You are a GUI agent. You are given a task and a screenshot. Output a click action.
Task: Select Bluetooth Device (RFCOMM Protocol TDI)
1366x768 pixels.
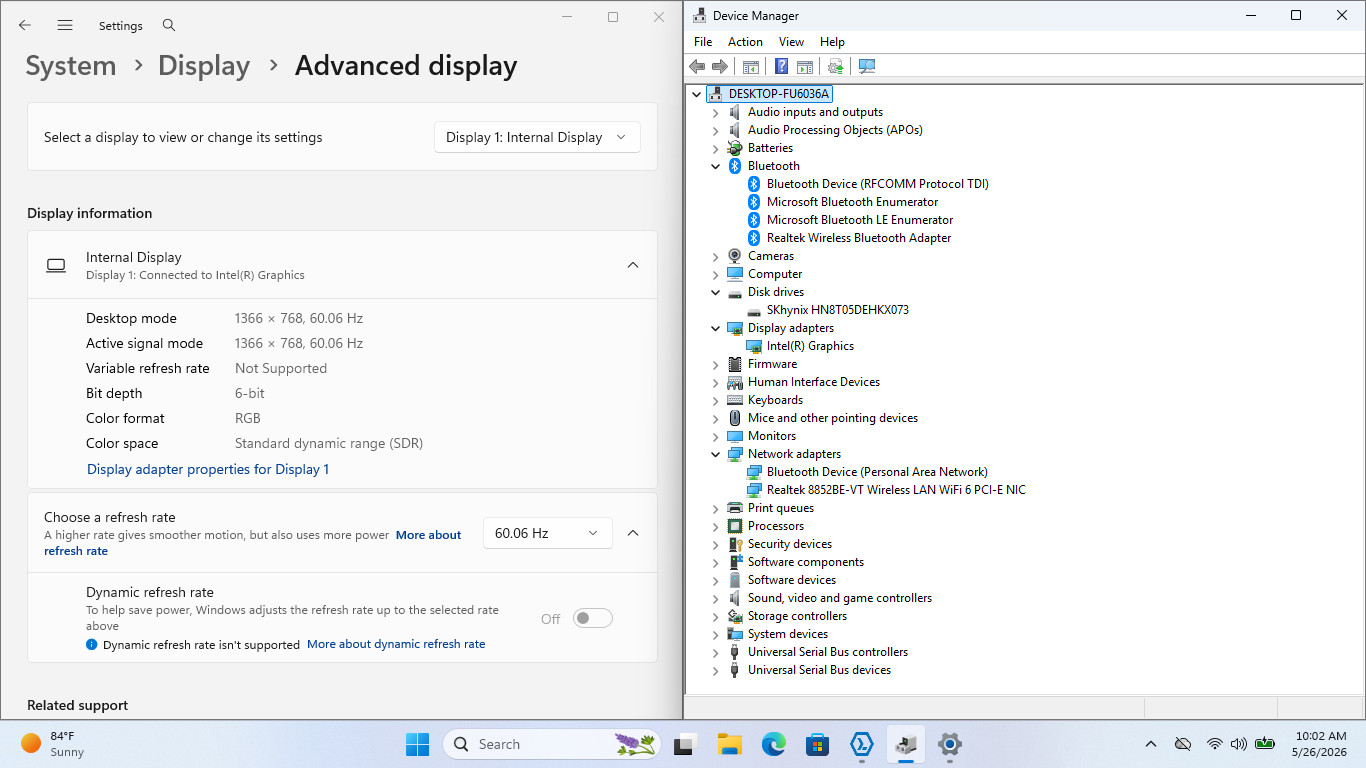(x=878, y=184)
